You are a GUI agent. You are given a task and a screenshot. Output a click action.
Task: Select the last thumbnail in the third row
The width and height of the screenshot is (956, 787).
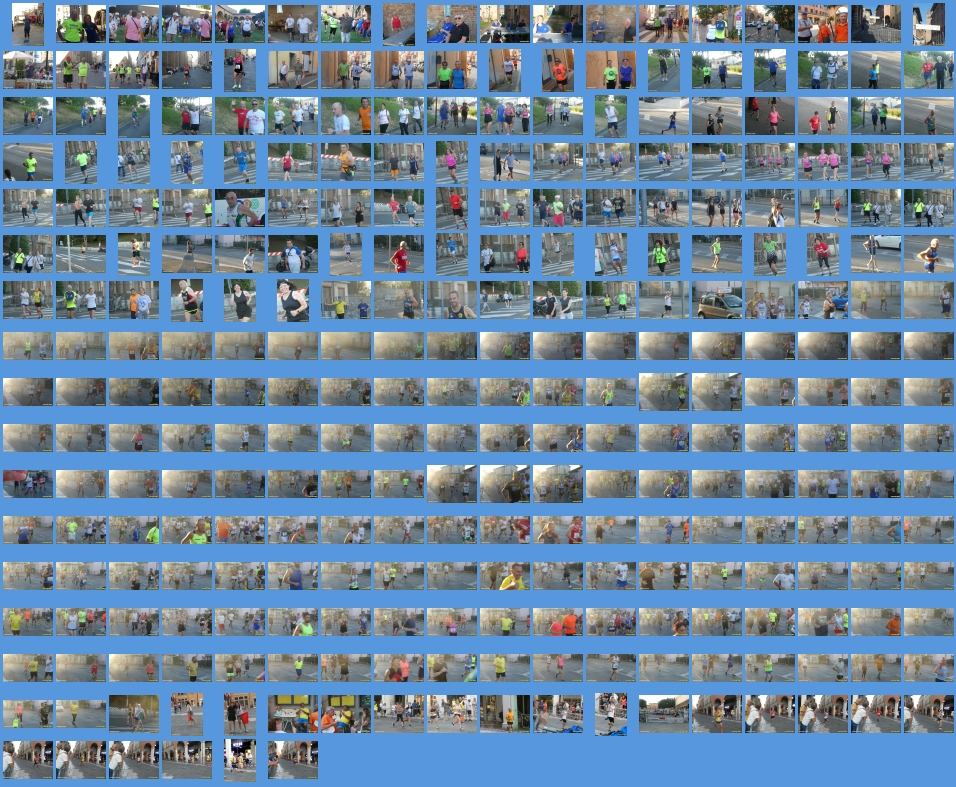[928, 116]
